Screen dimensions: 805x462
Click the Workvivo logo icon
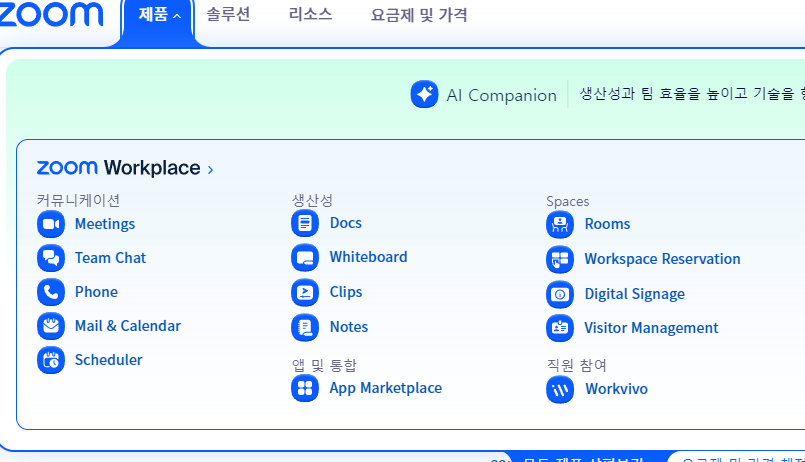tap(560, 389)
